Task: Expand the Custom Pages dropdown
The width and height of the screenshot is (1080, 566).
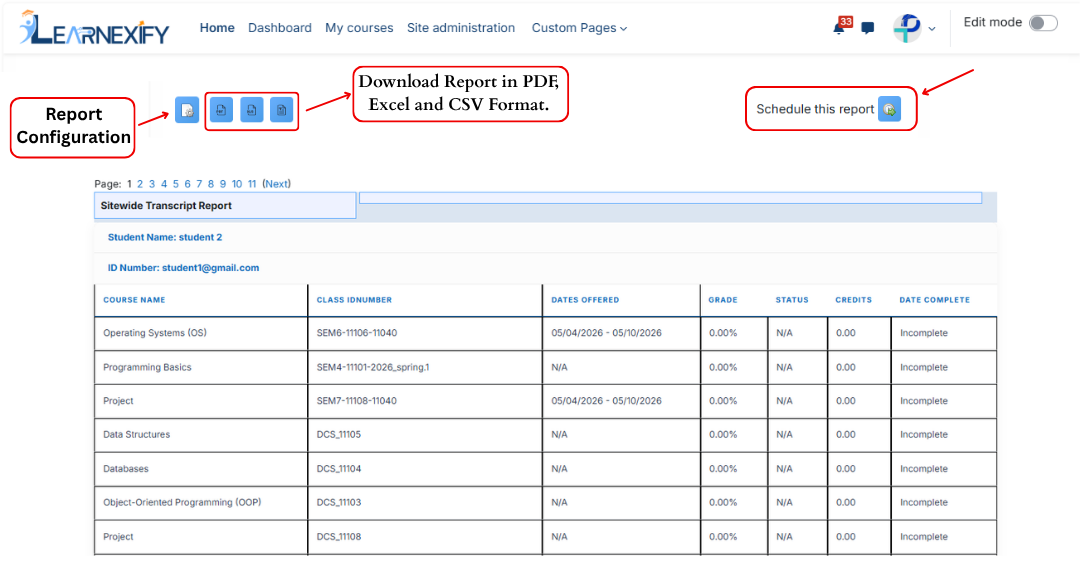Action: (x=579, y=28)
